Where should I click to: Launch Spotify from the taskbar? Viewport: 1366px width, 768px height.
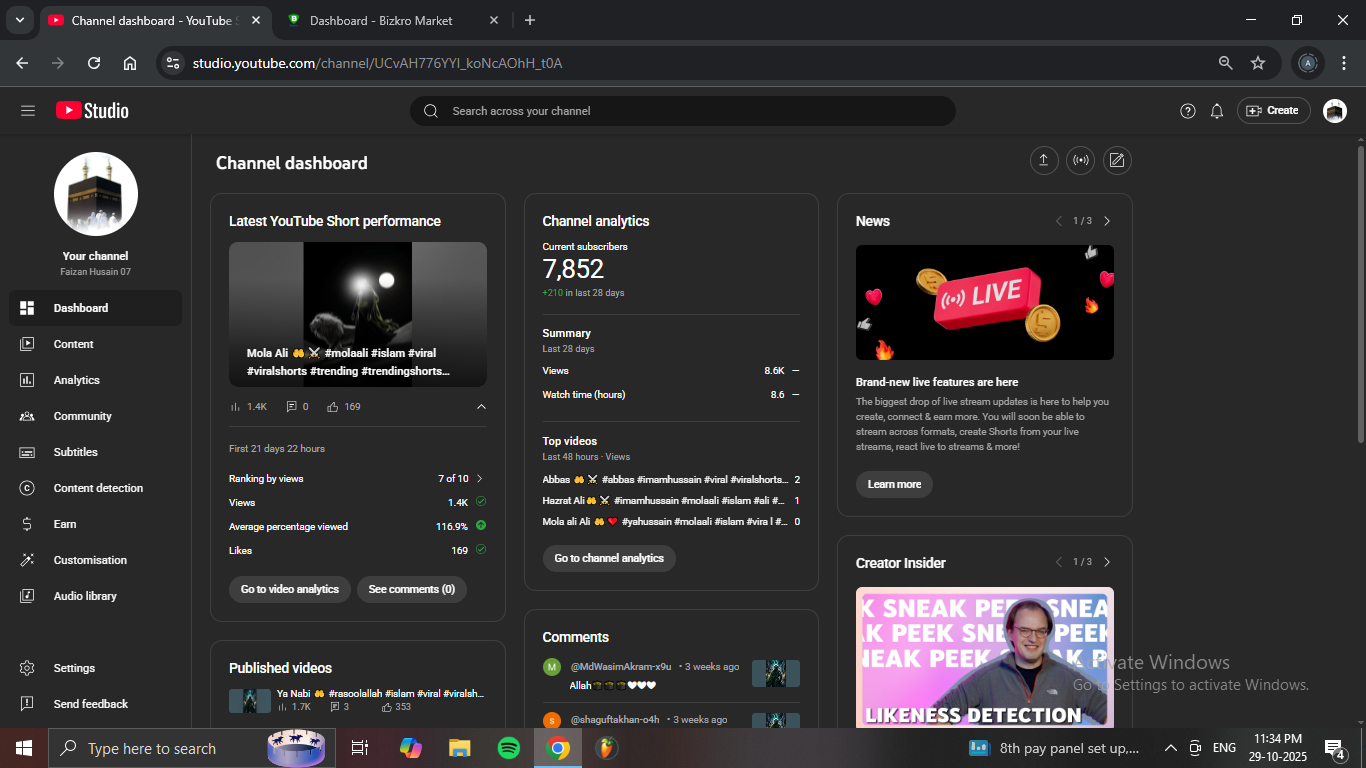(x=508, y=748)
